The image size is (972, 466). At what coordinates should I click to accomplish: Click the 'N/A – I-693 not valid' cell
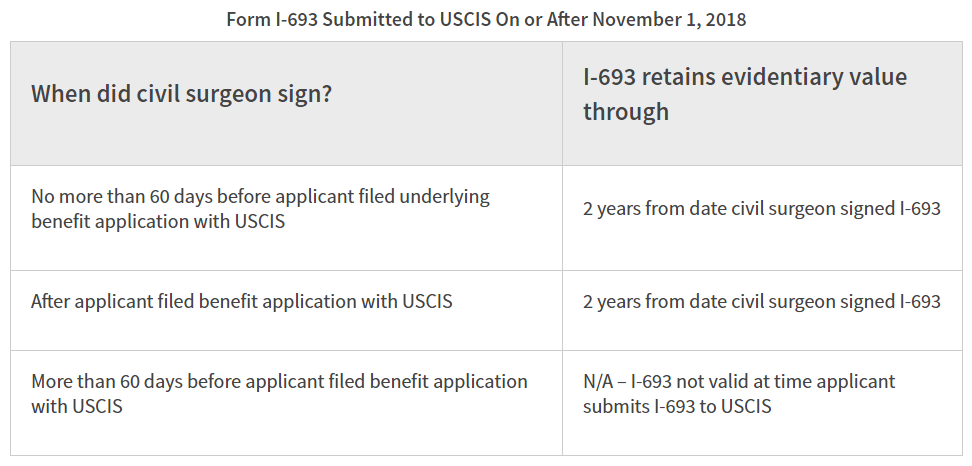[739, 394]
